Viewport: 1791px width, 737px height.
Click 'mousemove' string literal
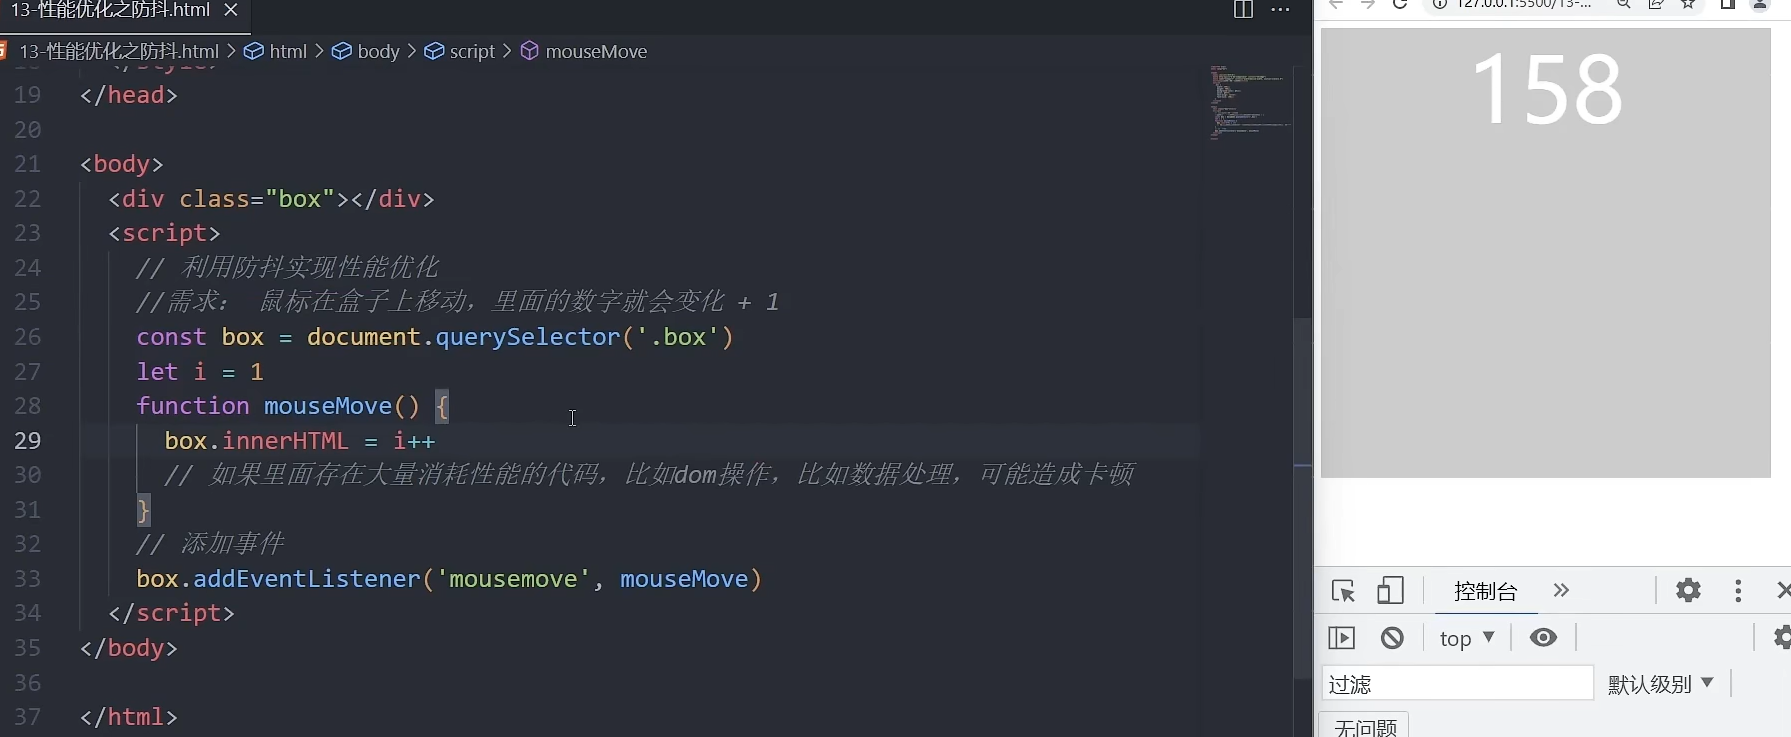(x=513, y=579)
